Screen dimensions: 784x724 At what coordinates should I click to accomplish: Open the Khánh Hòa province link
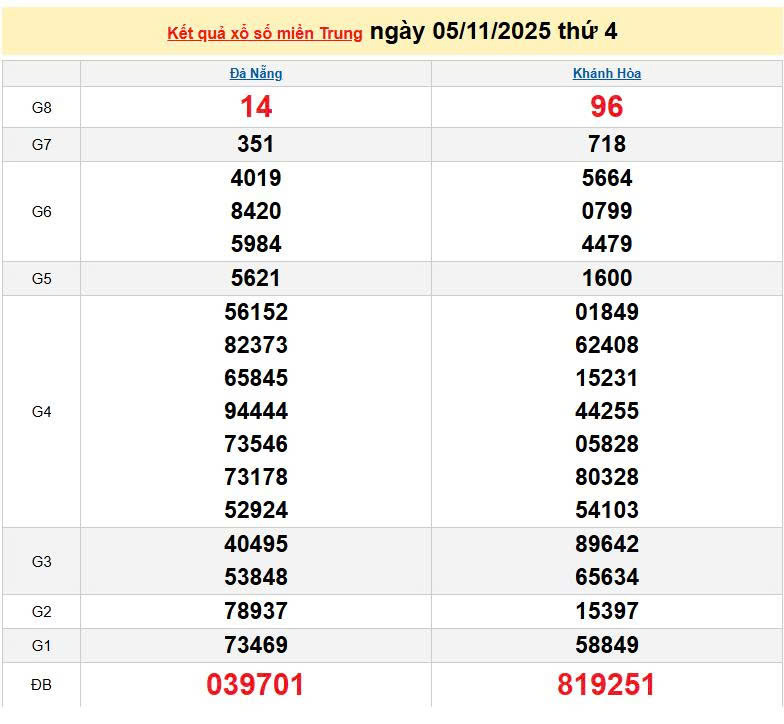click(x=607, y=74)
